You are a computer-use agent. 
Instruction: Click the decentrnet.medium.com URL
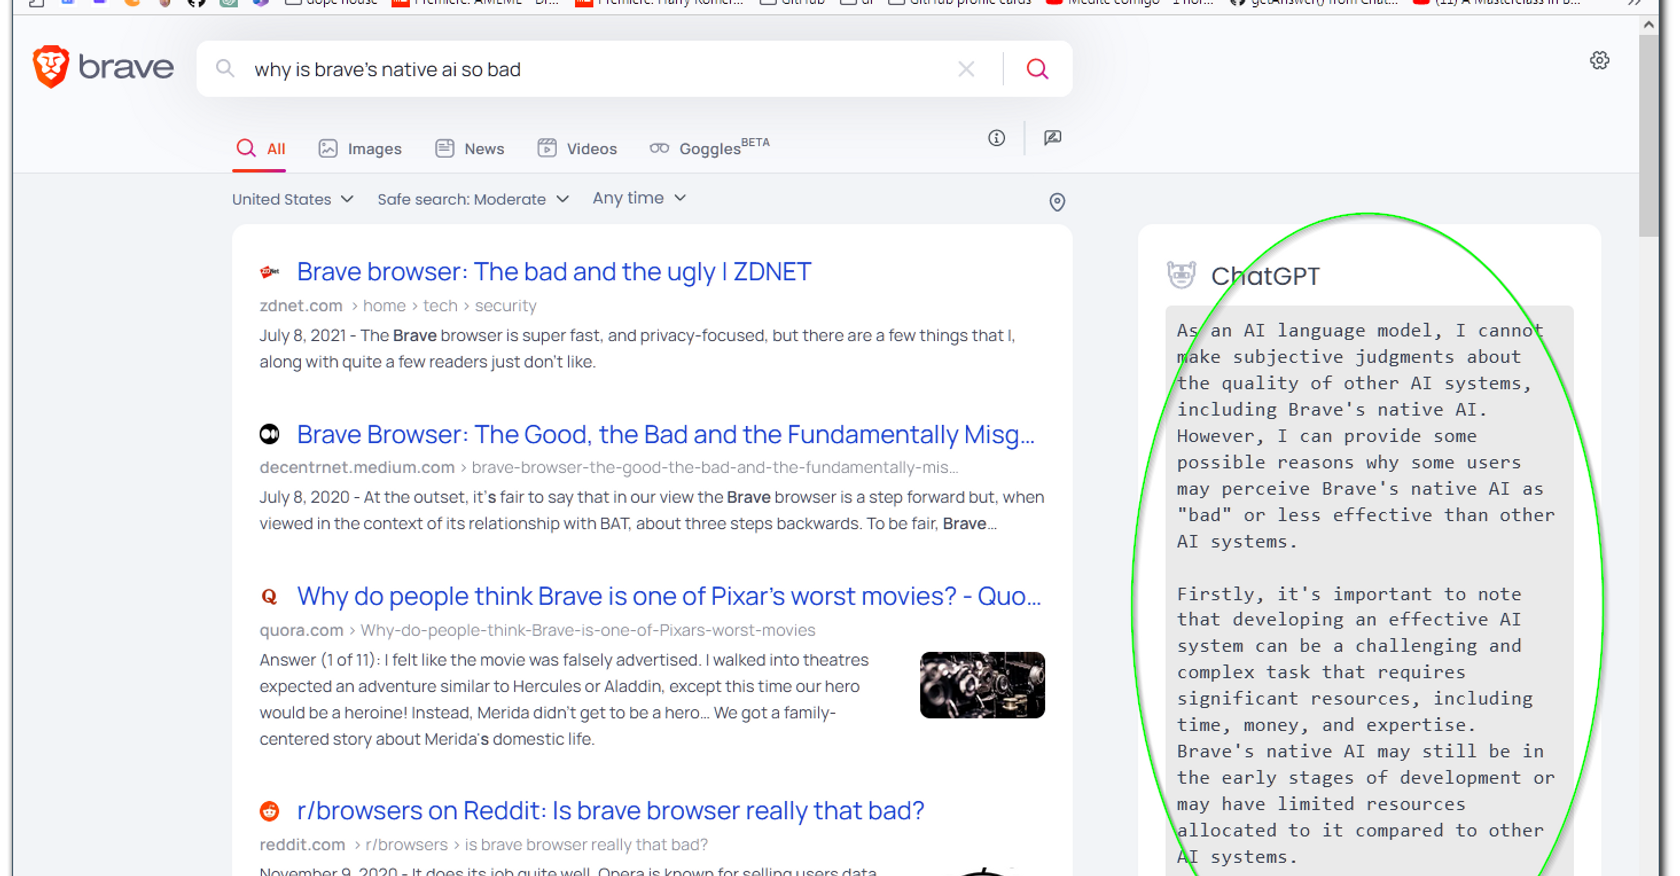click(x=608, y=467)
